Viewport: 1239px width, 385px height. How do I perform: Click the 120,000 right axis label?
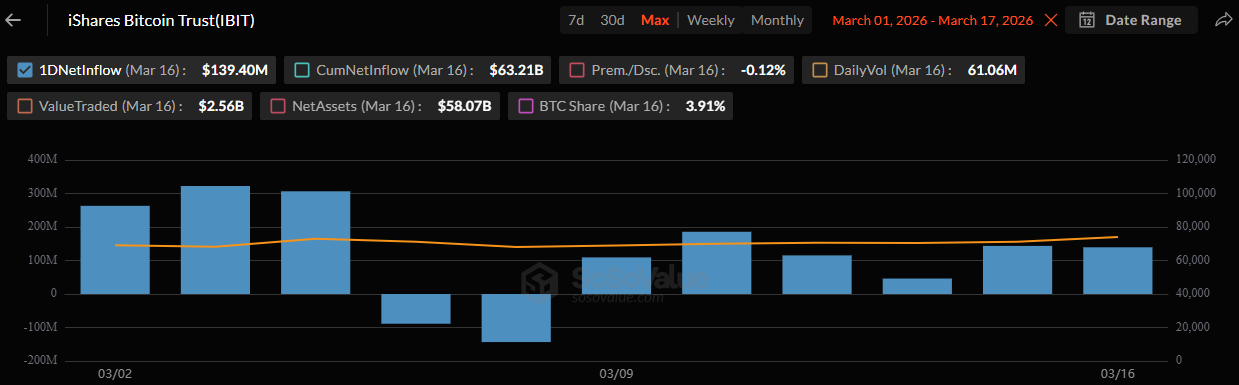coord(1195,160)
